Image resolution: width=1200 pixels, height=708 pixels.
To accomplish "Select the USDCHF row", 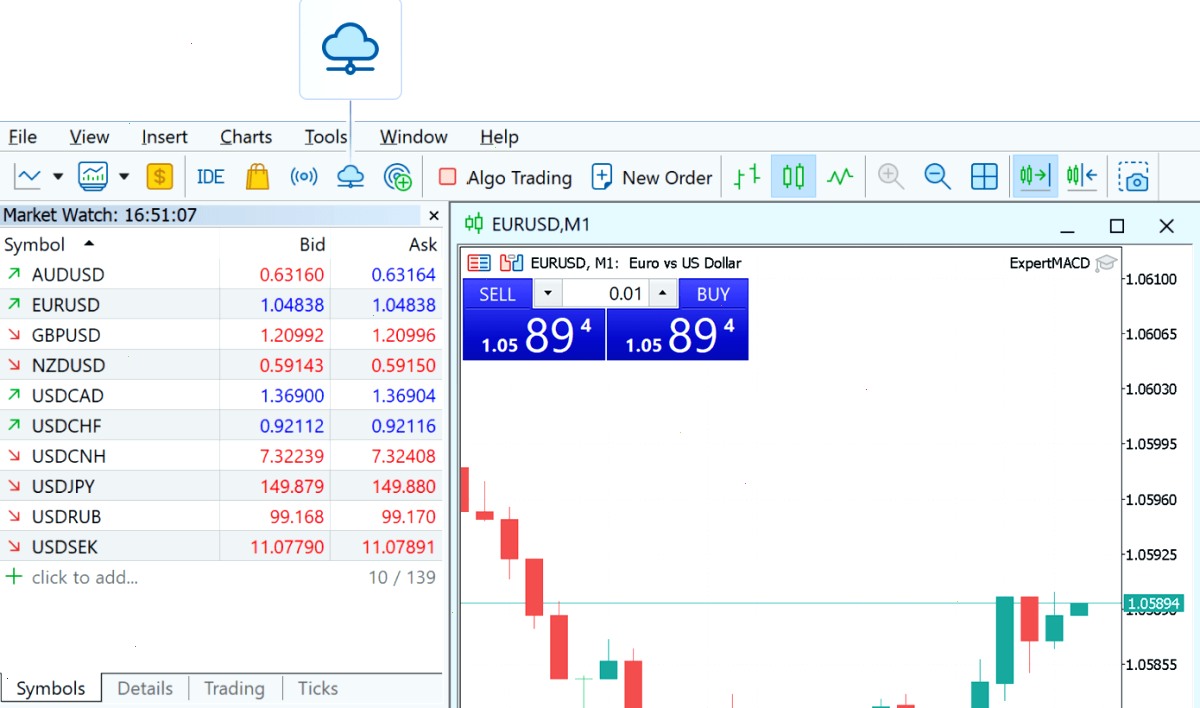I will tap(221, 426).
